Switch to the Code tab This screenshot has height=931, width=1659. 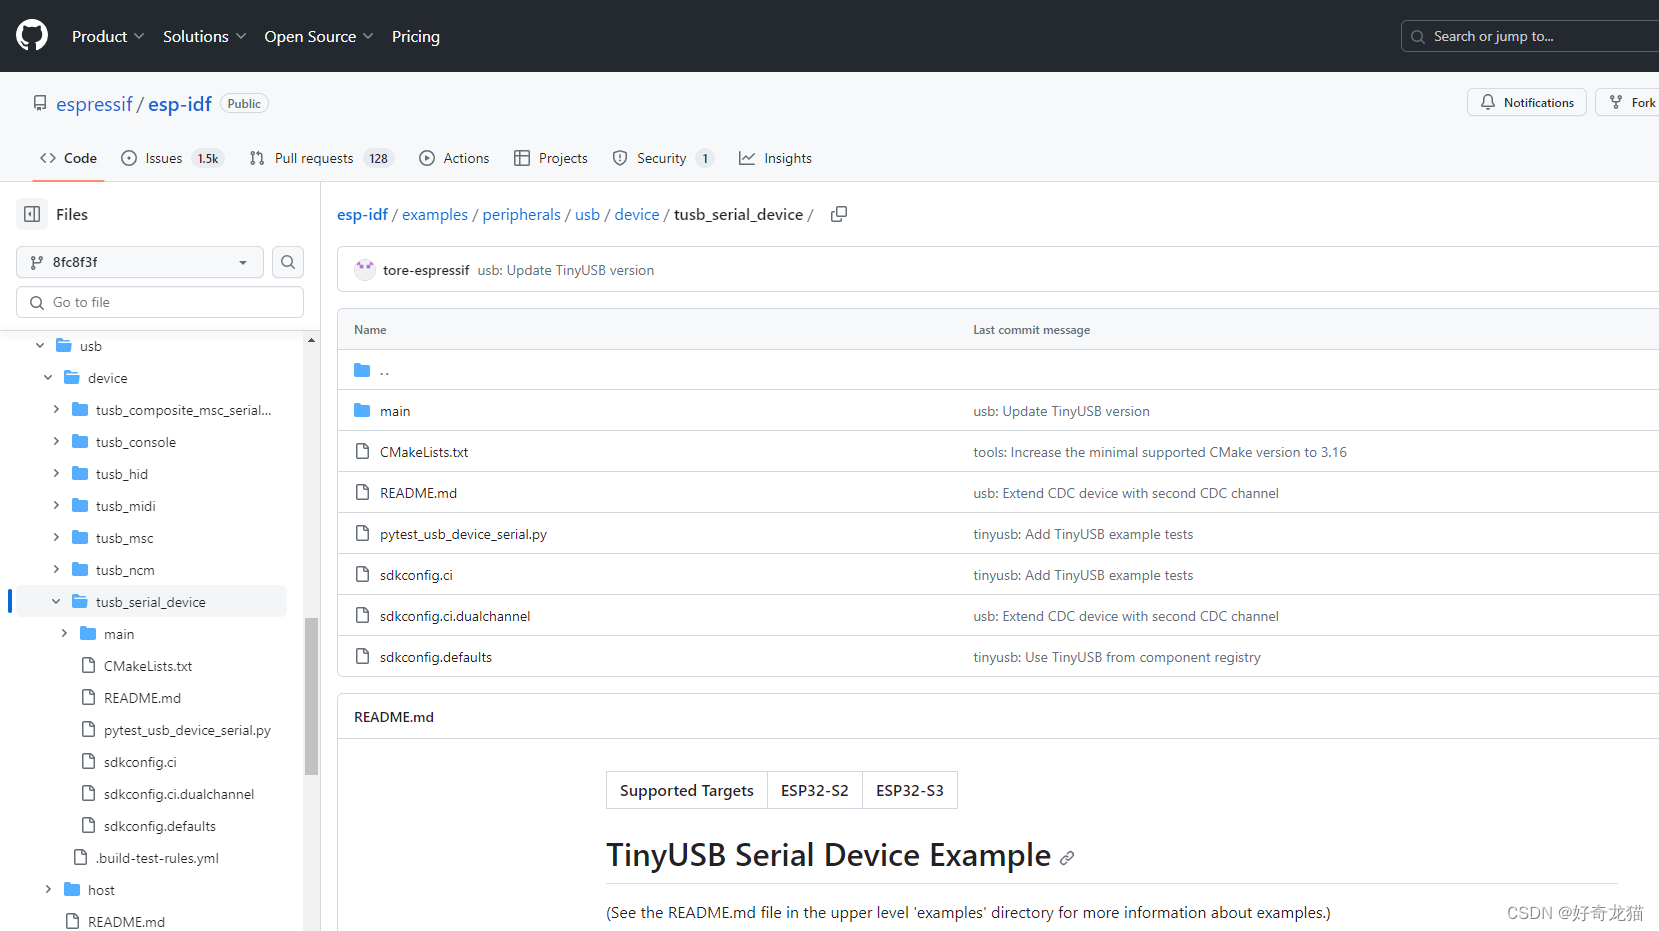(68, 158)
